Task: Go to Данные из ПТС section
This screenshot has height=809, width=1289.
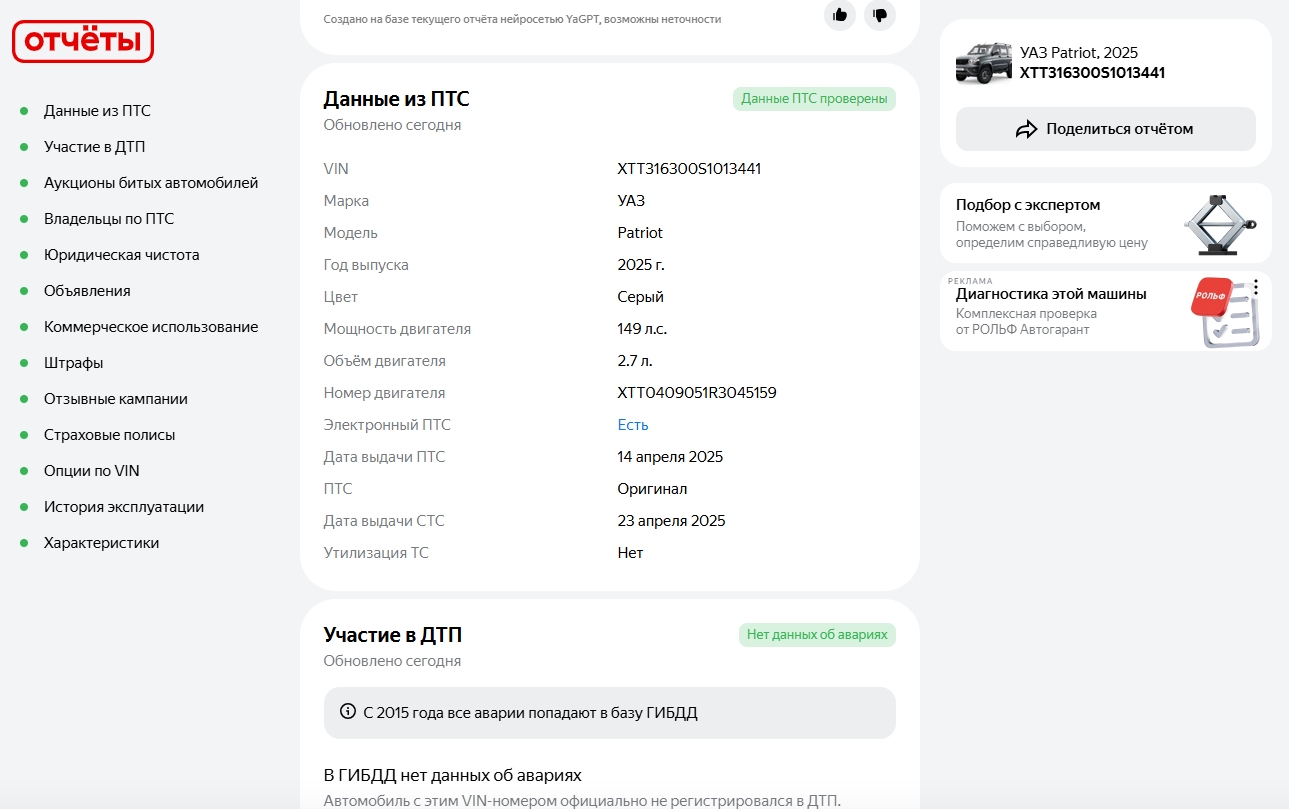Action: [x=97, y=111]
